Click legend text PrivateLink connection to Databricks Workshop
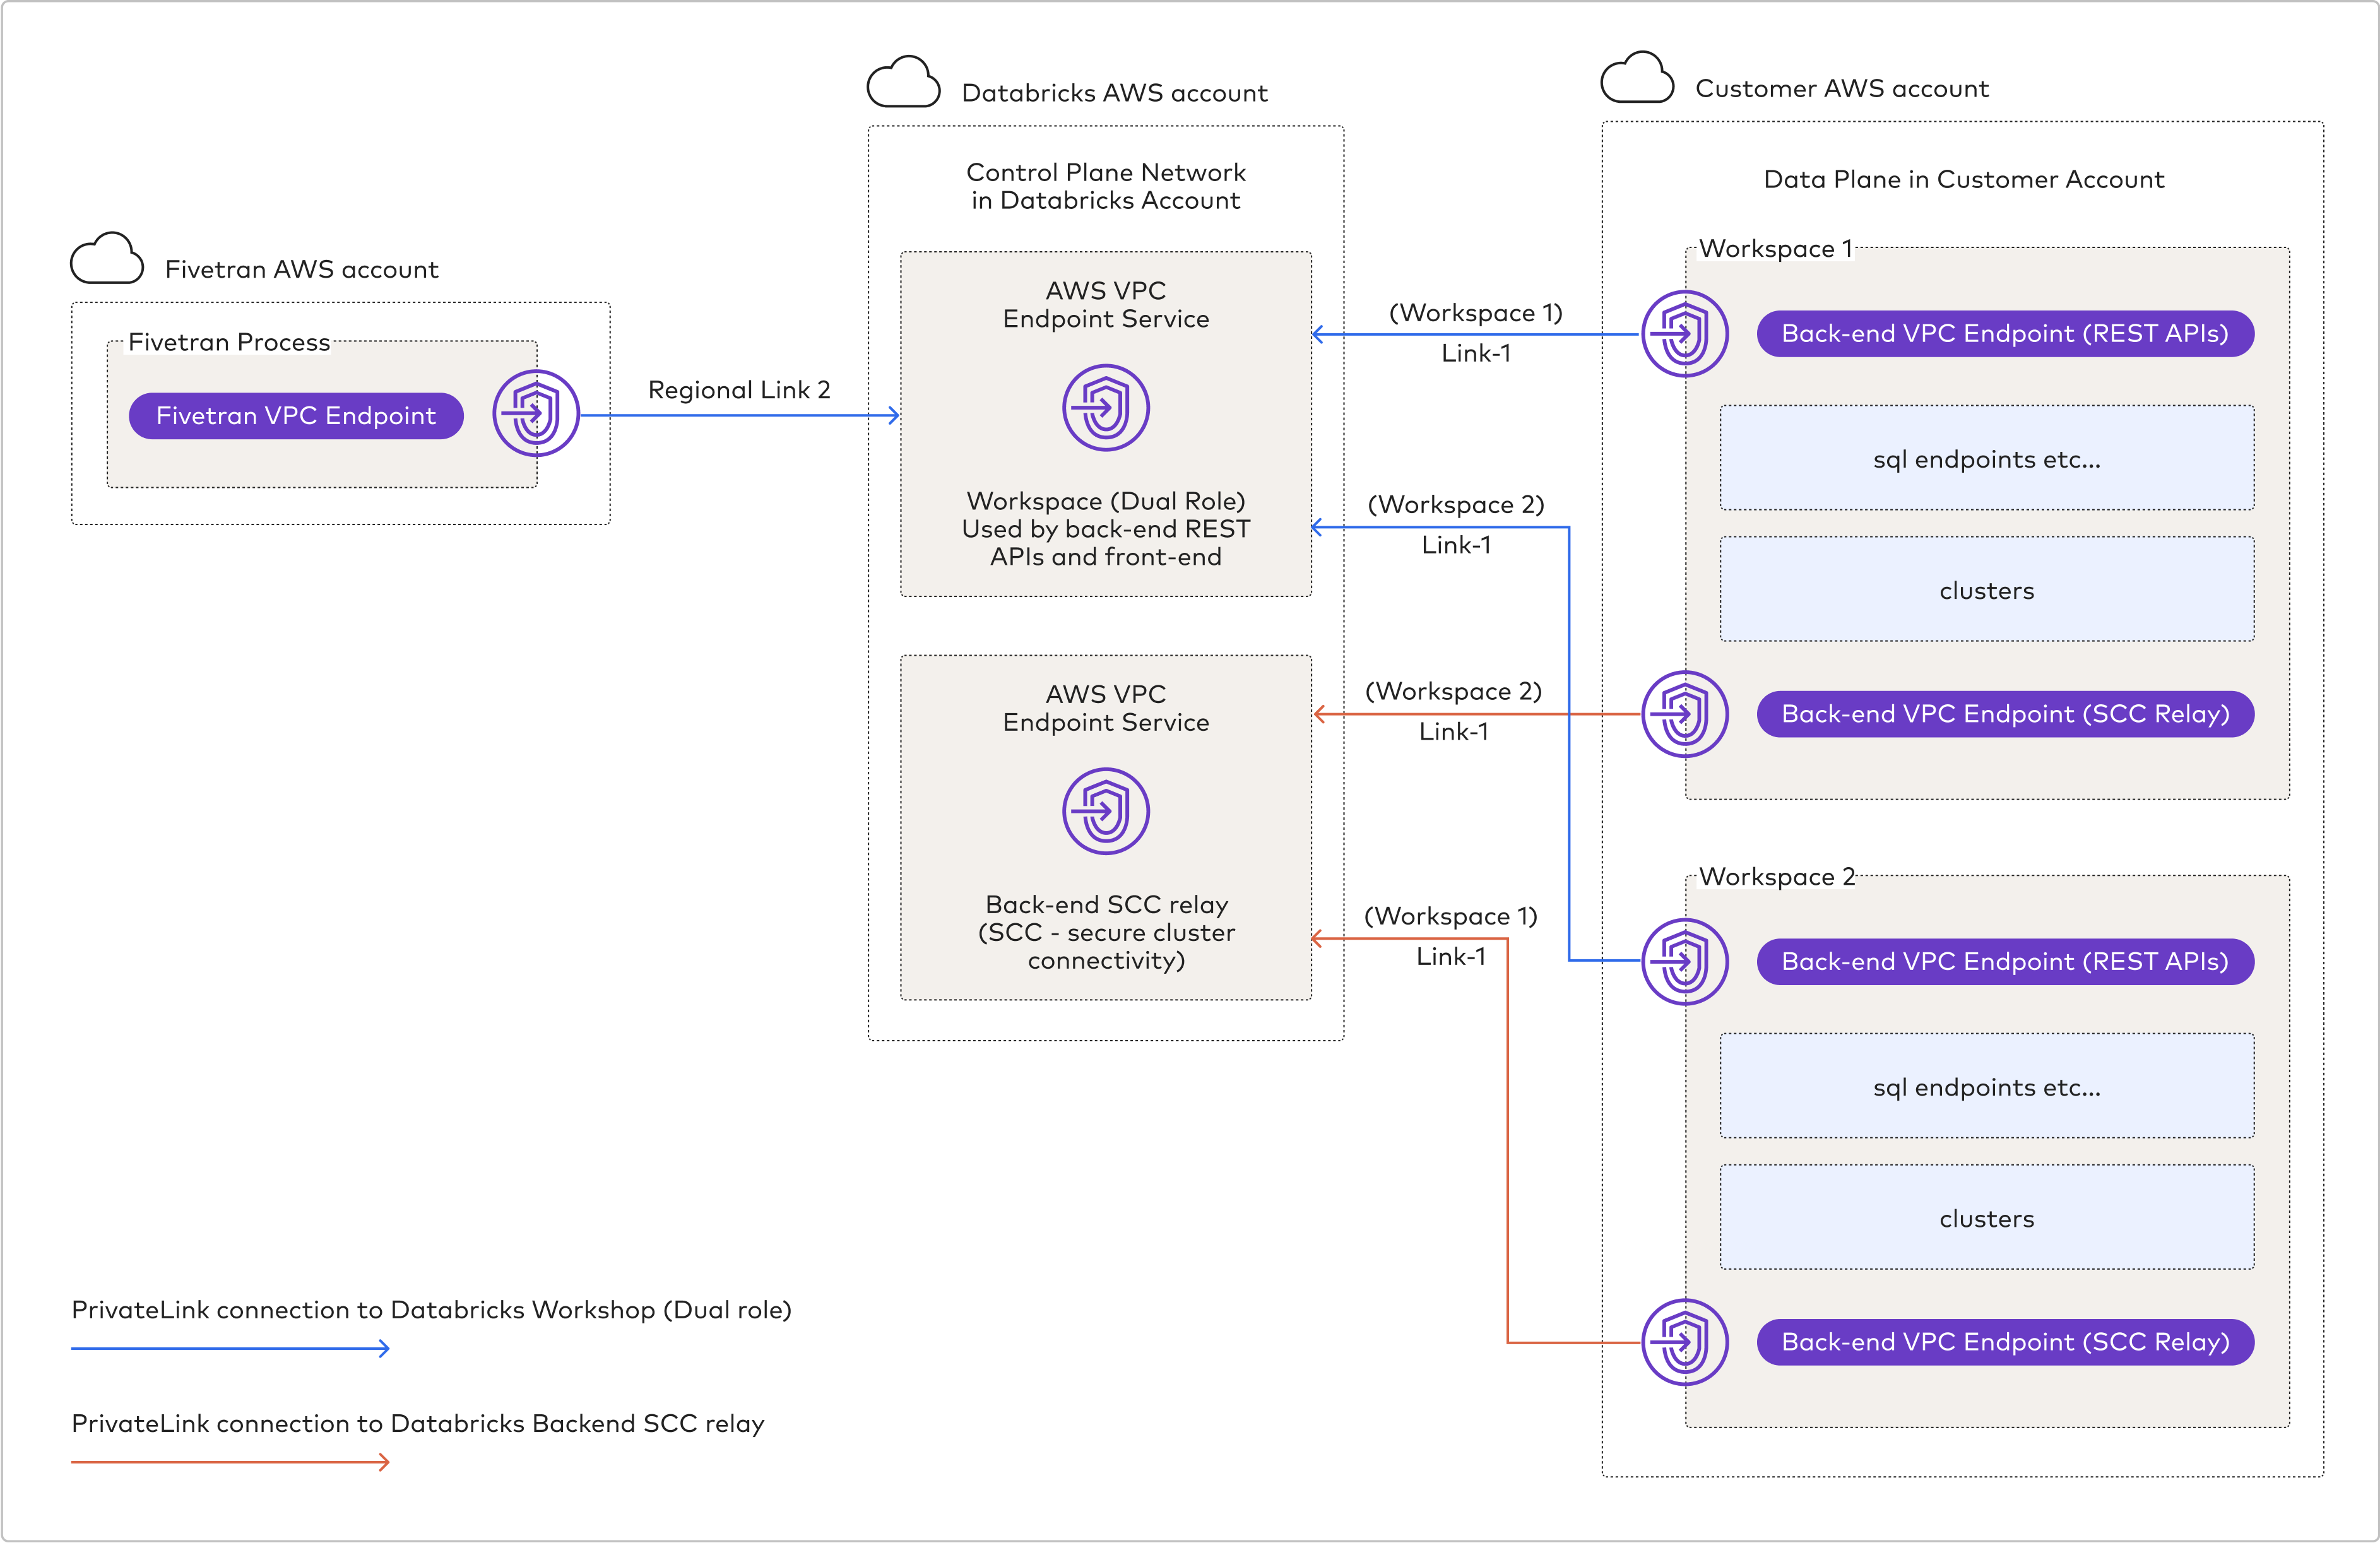This screenshot has height=1543, width=2380. click(x=431, y=1310)
